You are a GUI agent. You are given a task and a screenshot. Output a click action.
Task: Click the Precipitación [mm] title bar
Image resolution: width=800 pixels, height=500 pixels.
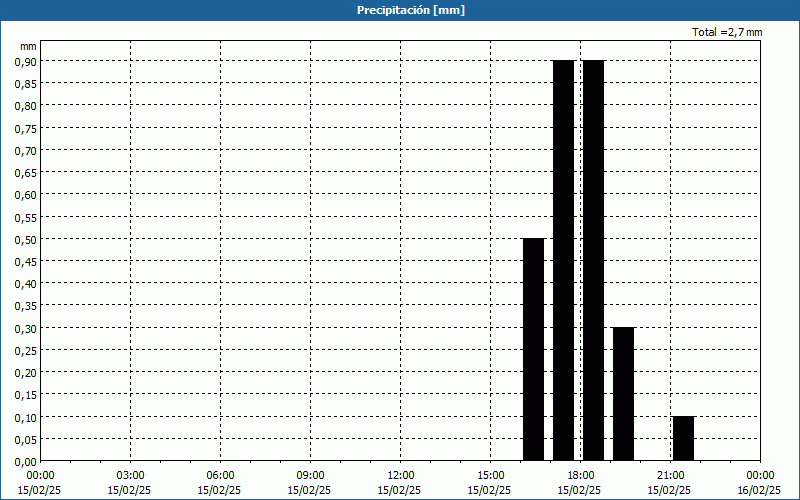coord(400,10)
